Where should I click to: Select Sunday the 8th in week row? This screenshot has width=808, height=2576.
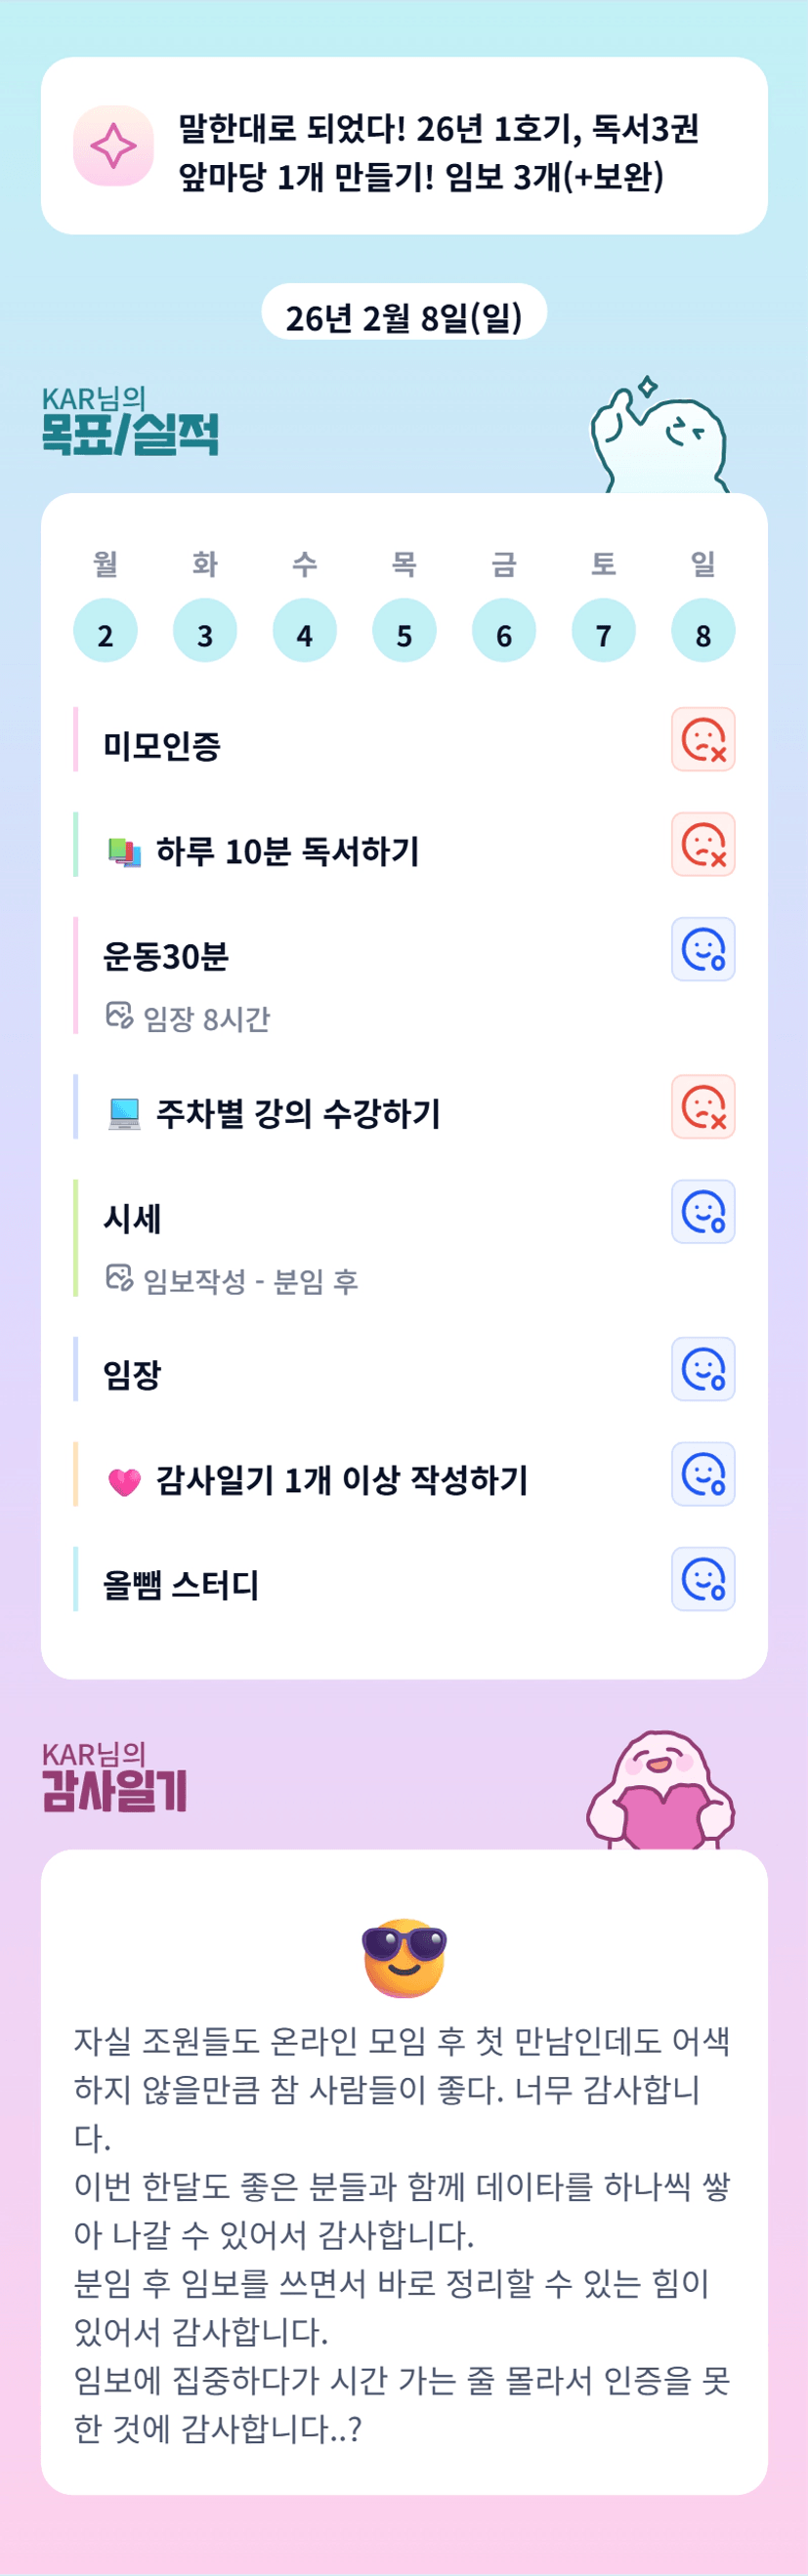[x=703, y=632]
